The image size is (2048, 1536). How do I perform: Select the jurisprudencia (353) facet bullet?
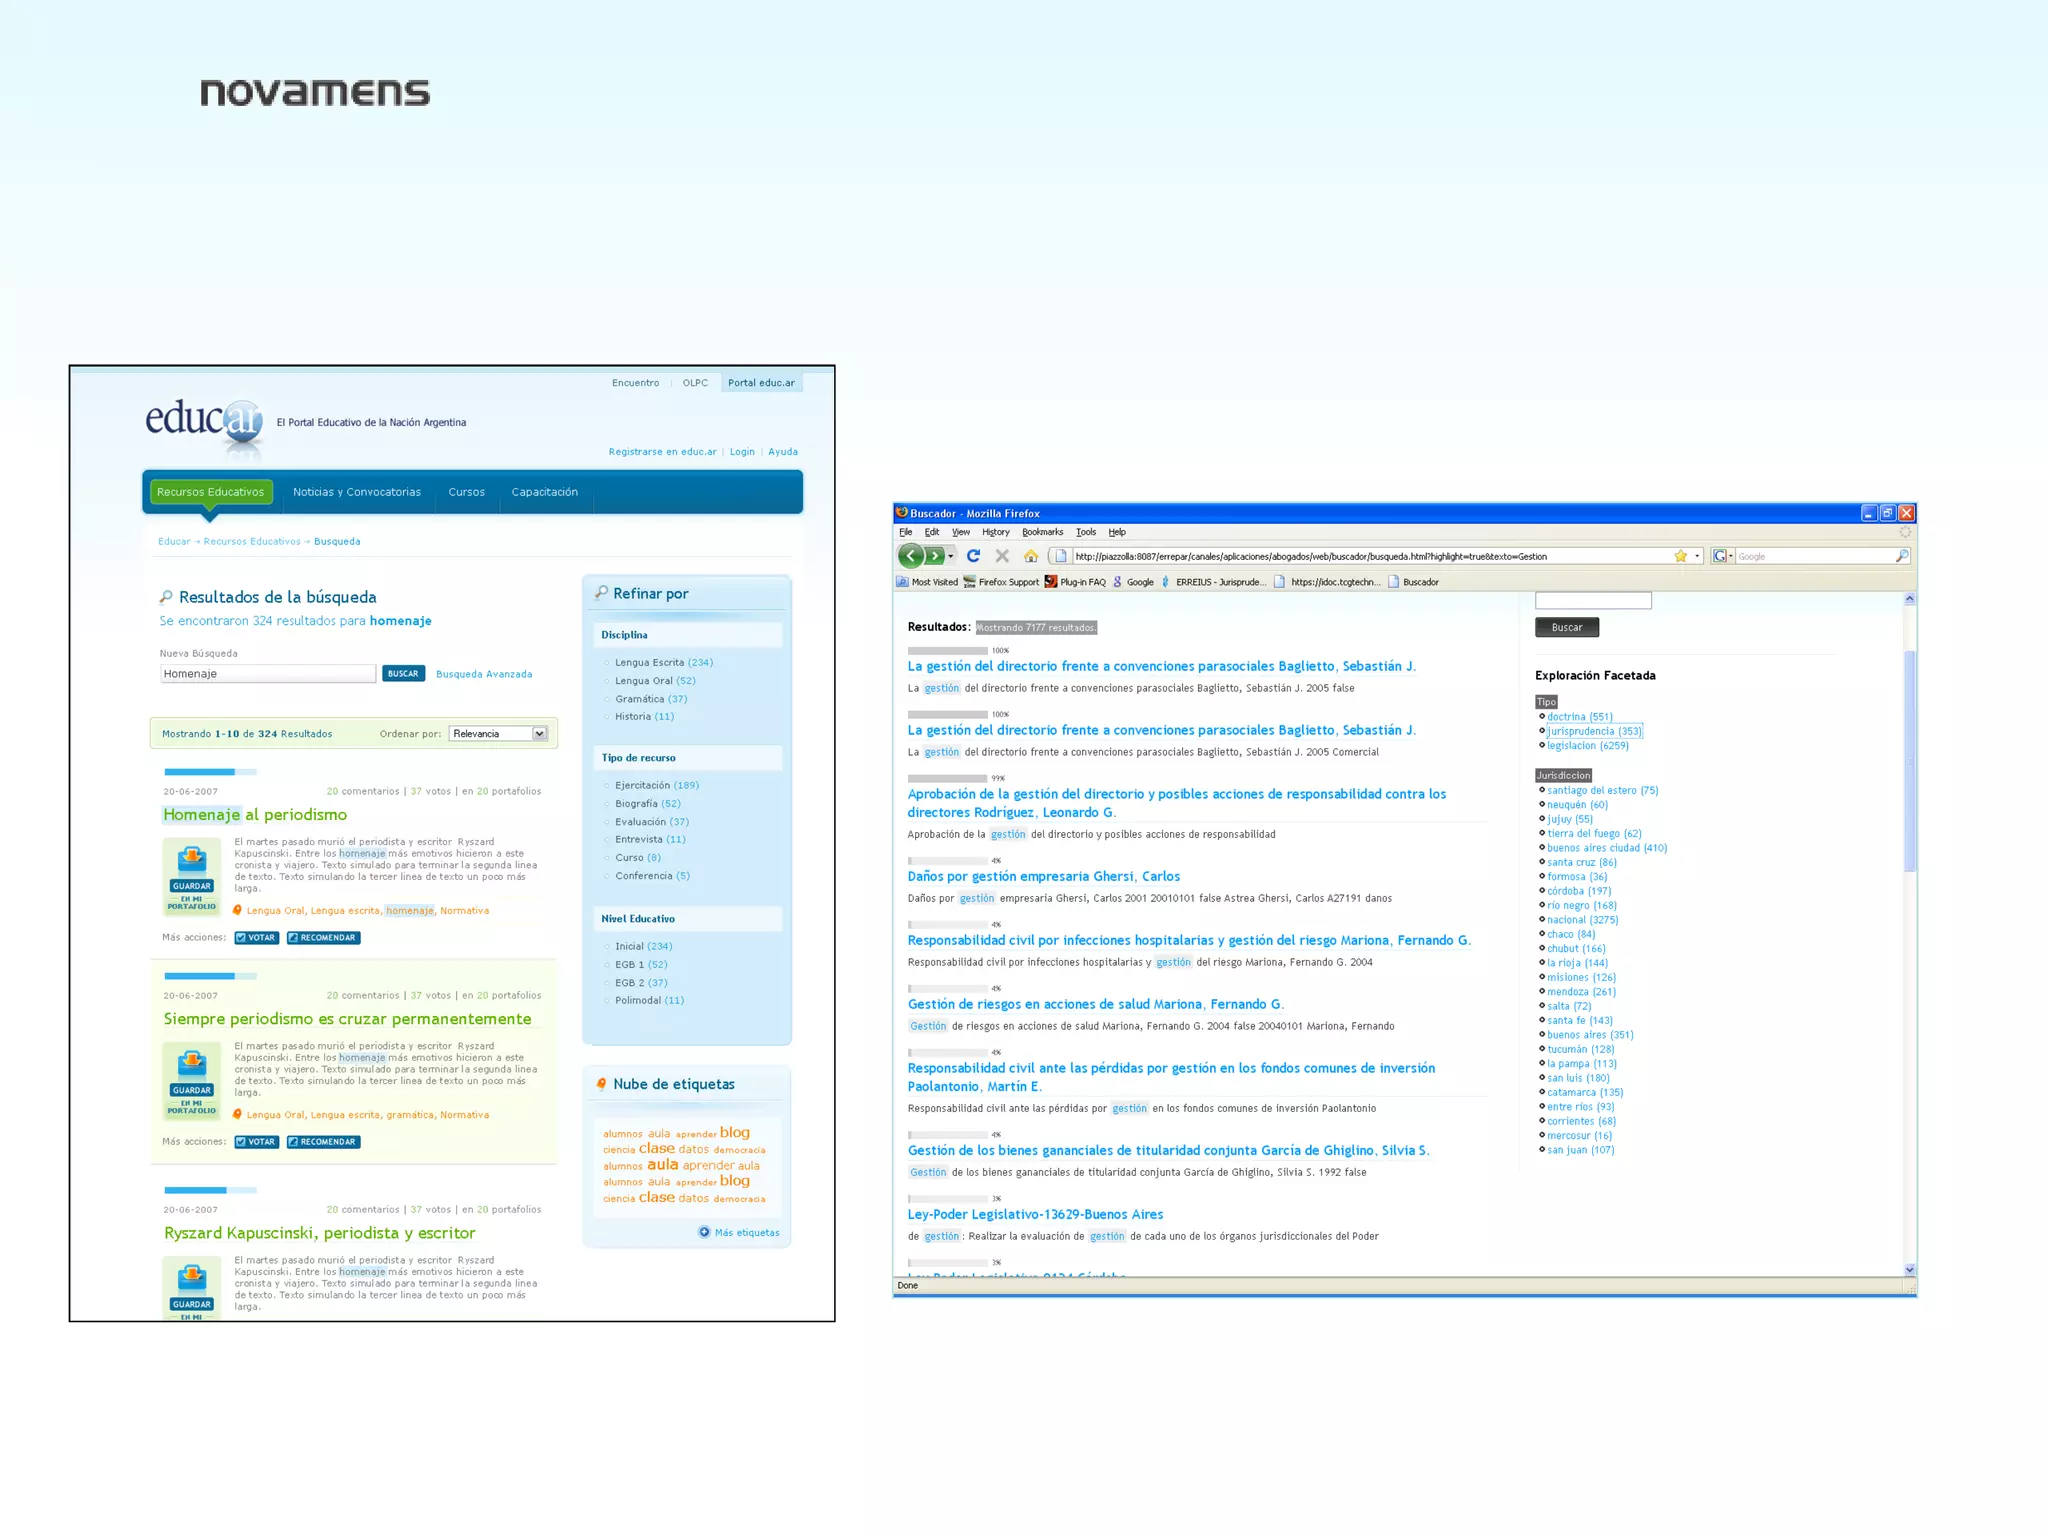click(1542, 731)
